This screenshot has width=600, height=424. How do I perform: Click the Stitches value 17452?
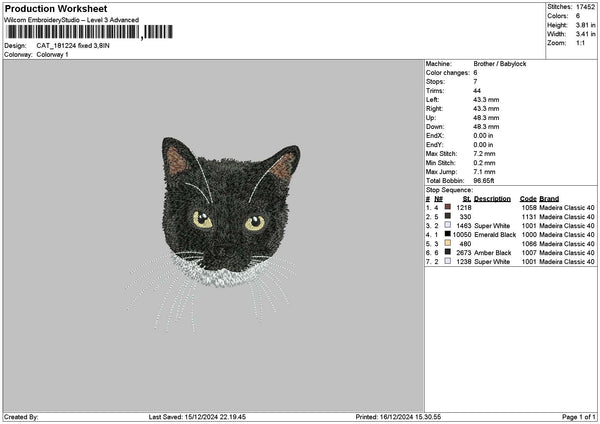click(585, 8)
